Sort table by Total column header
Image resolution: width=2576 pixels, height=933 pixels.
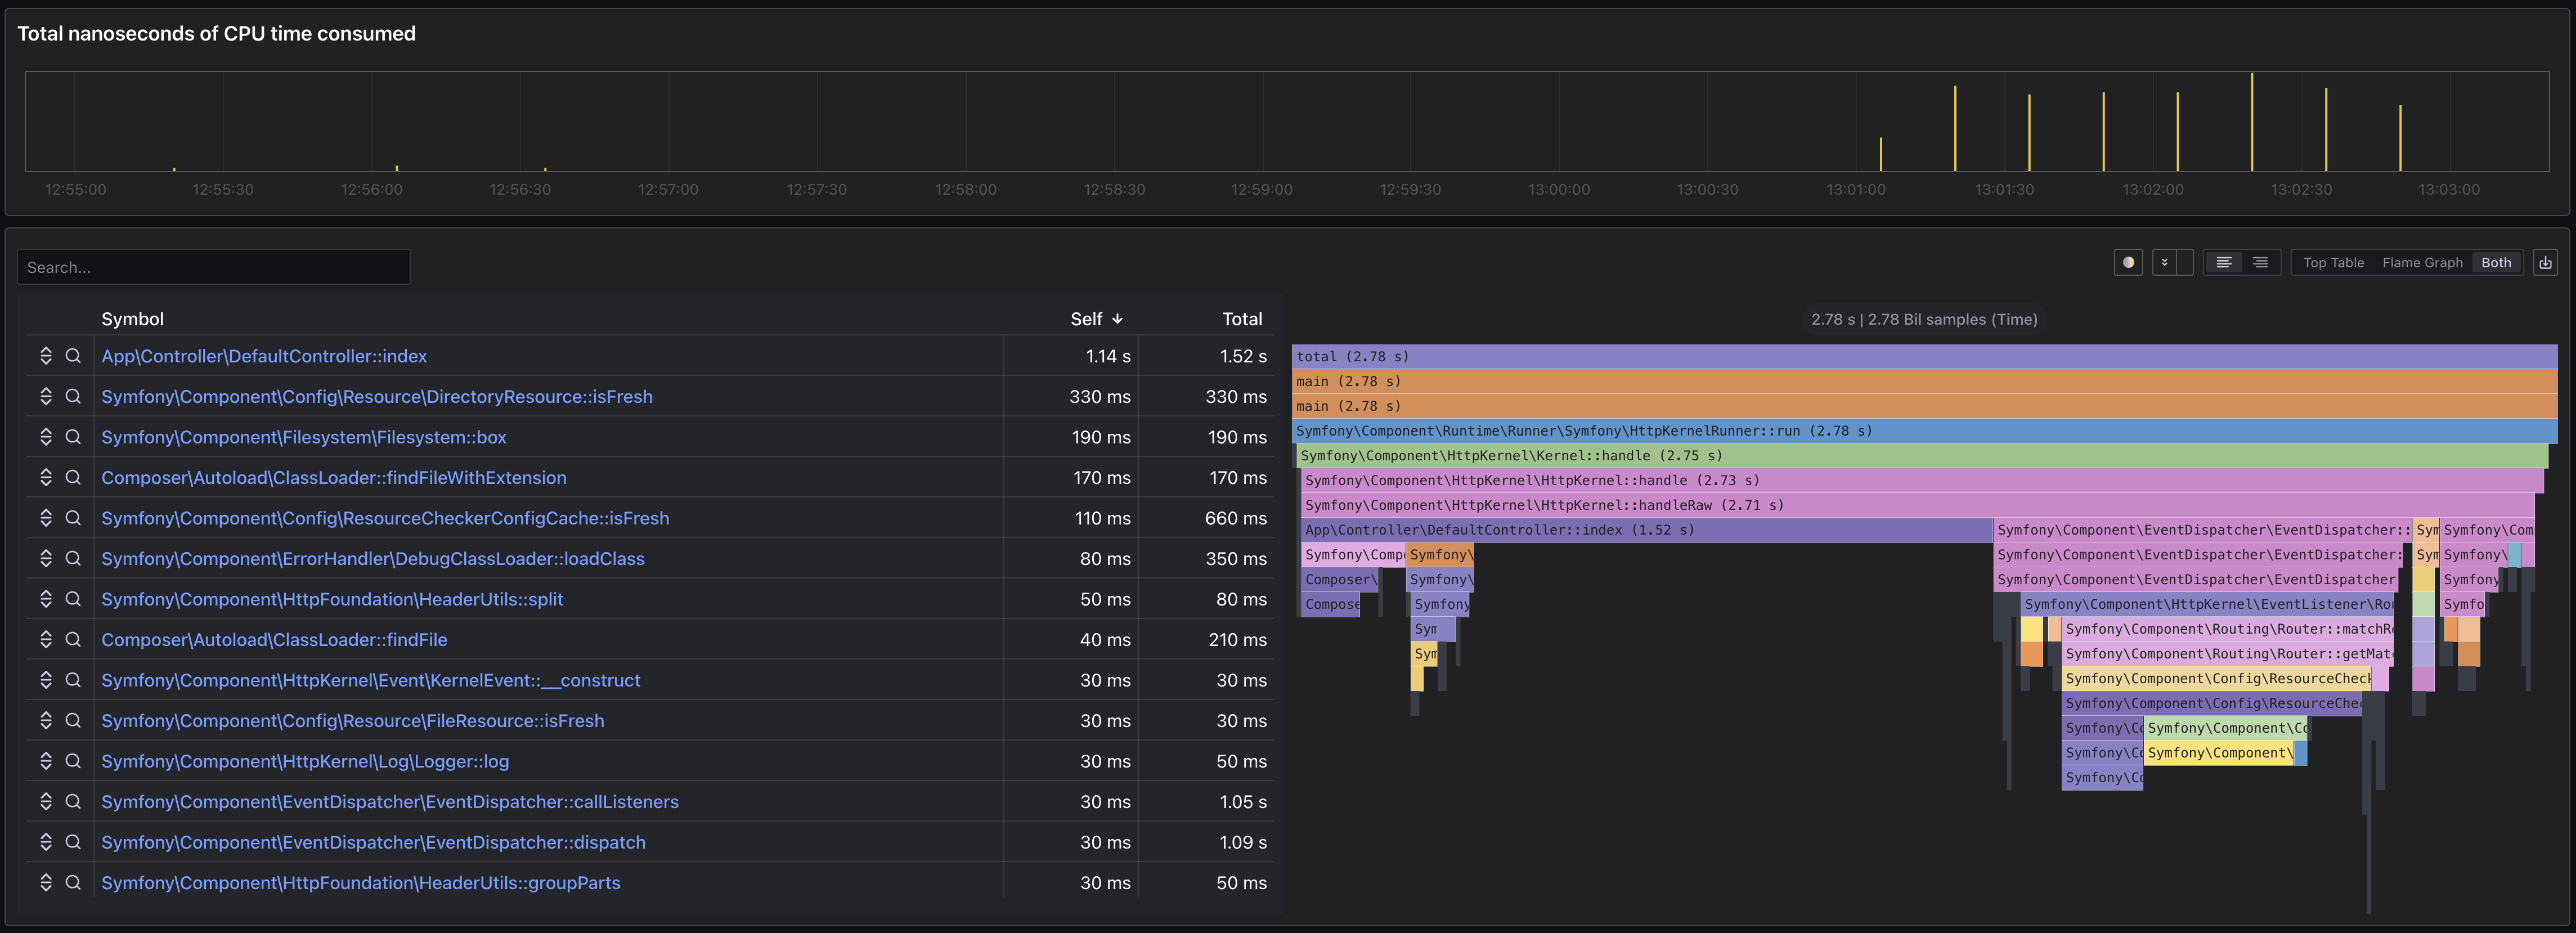[x=1241, y=319]
